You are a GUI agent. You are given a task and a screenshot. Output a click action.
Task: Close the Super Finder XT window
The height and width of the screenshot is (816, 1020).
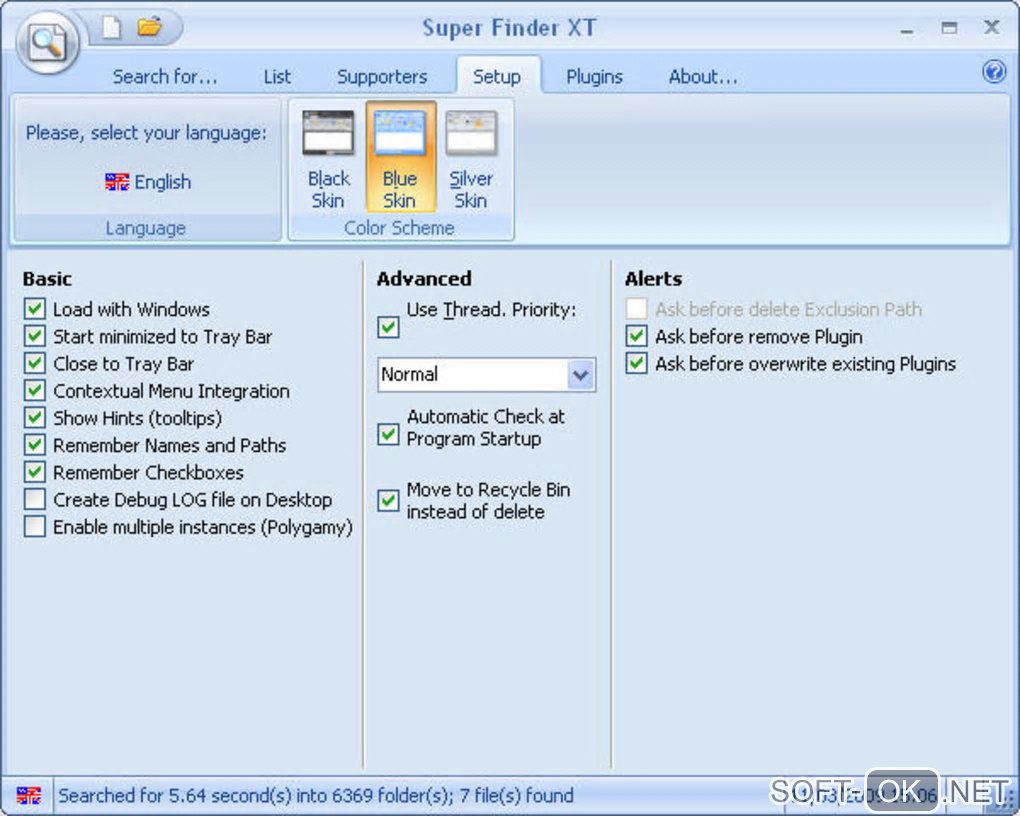[x=992, y=27]
